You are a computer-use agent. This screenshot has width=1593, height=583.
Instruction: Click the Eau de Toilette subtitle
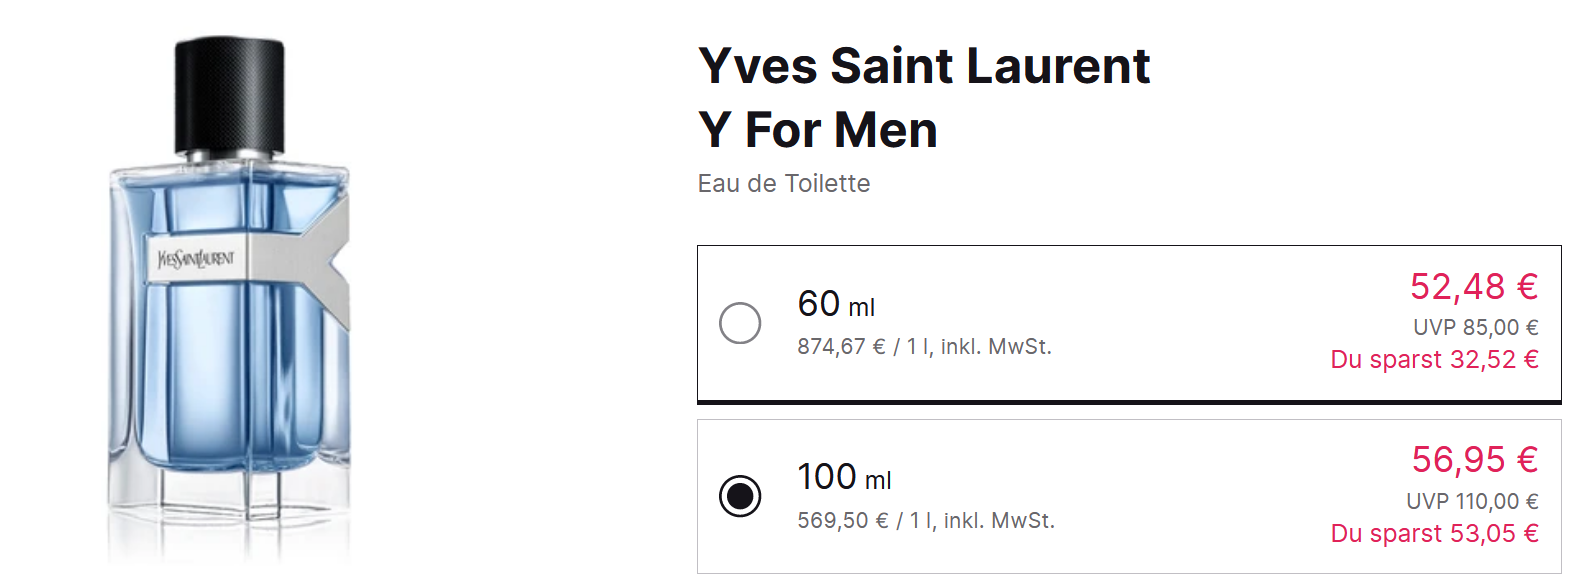coord(784,184)
